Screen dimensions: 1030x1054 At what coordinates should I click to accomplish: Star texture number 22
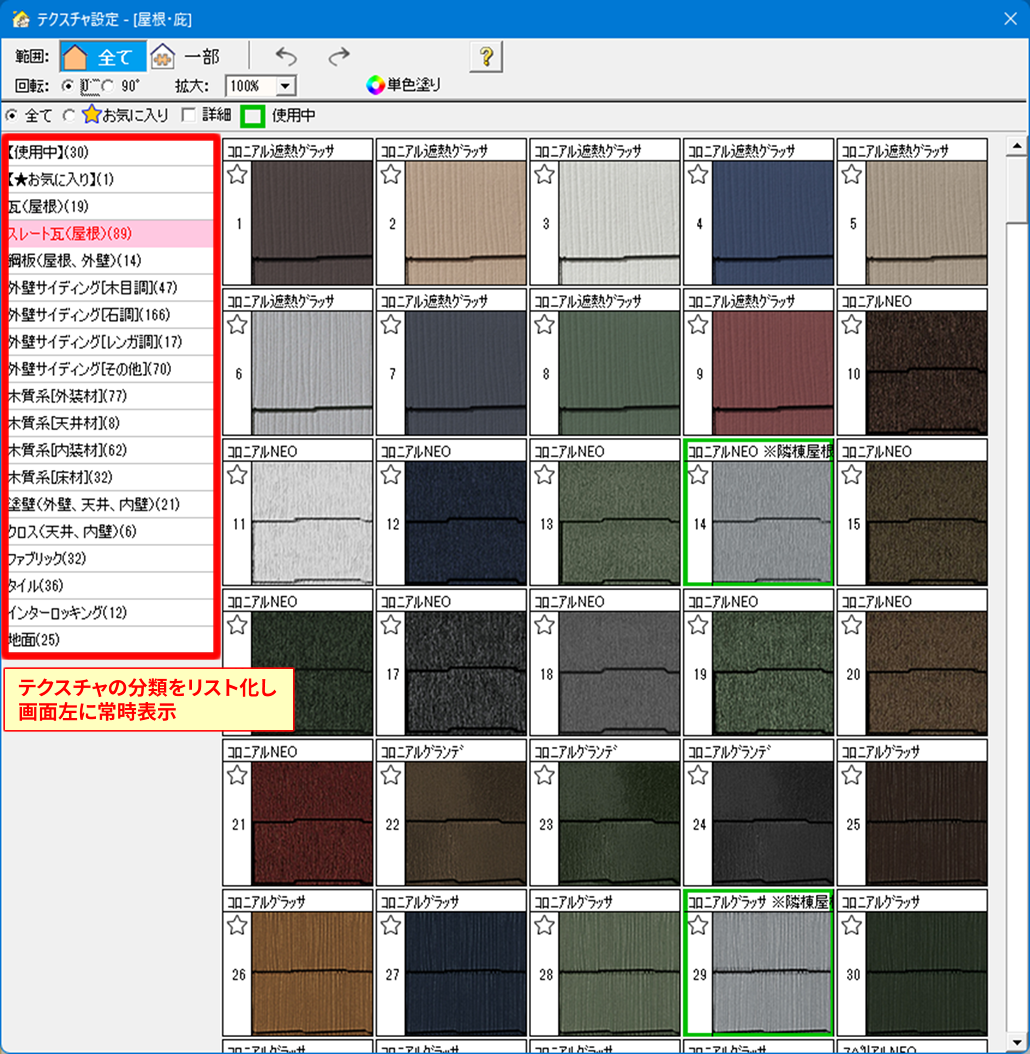coord(391,776)
